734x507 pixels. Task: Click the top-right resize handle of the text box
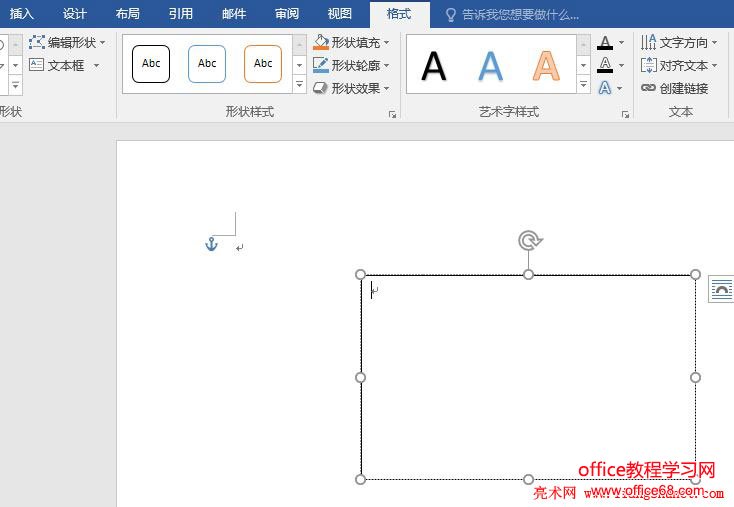[x=696, y=274]
